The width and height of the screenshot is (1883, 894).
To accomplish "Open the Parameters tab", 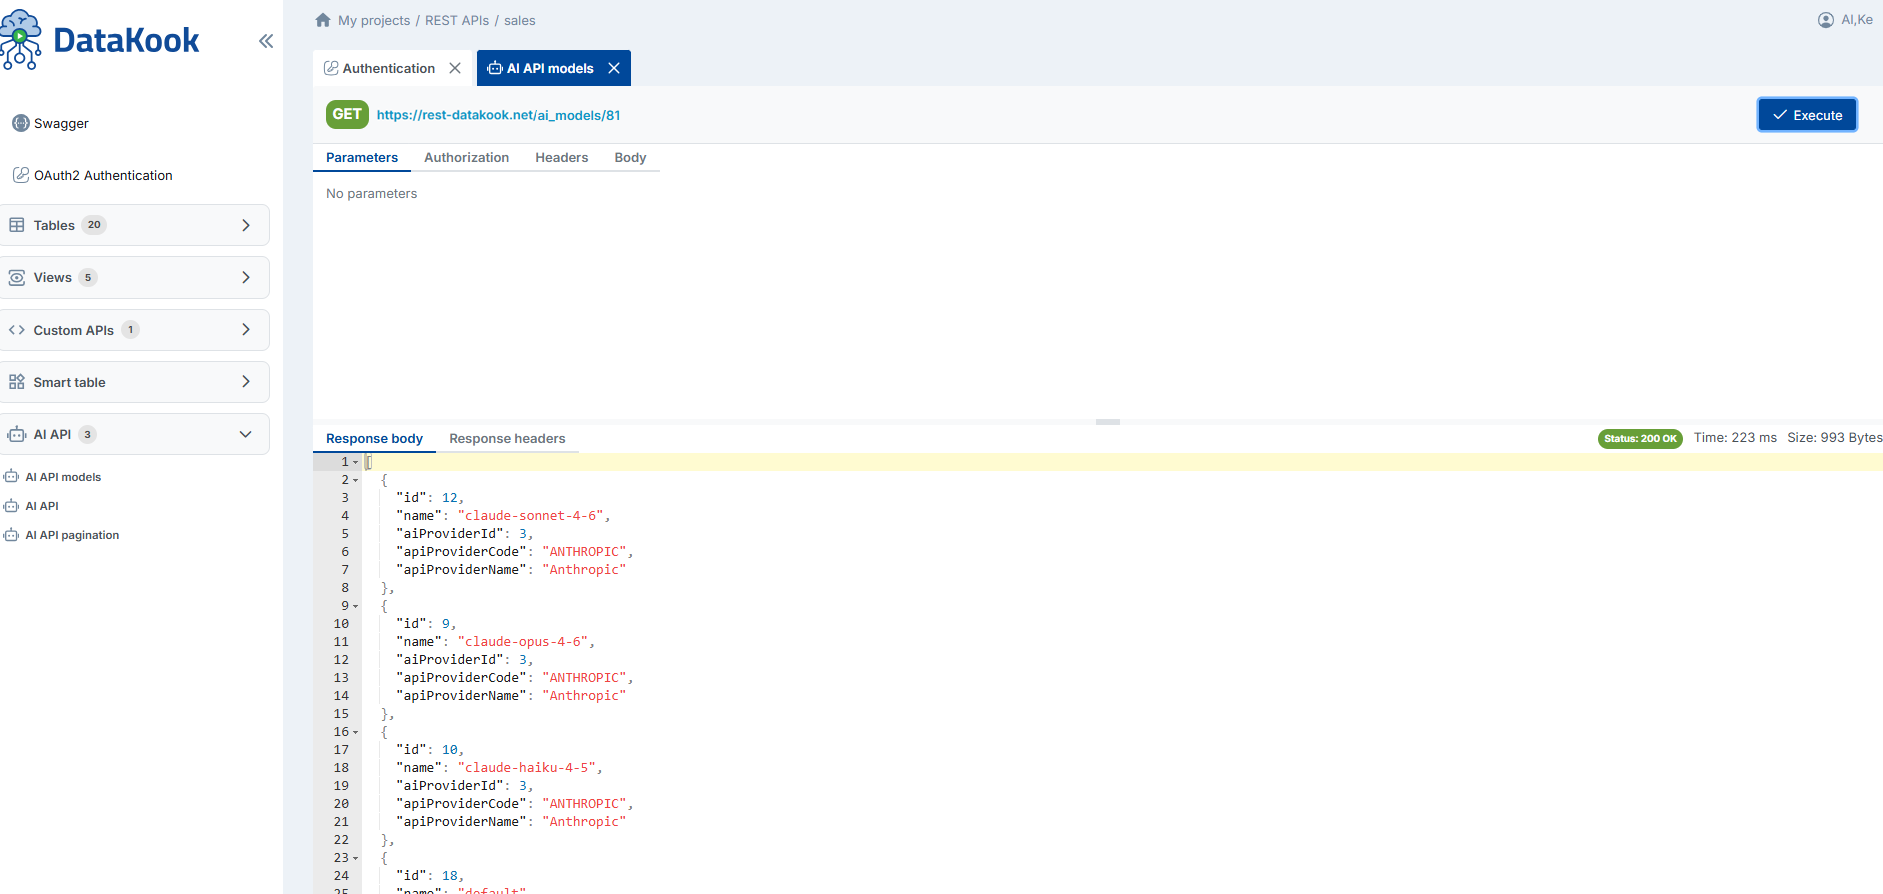I will pos(362,157).
